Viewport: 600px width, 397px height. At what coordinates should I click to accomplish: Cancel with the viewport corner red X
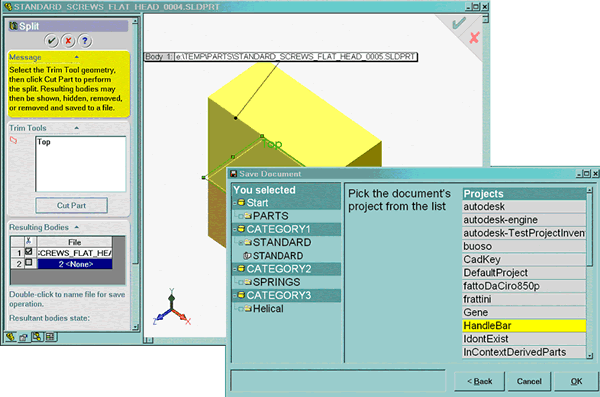(474, 37)
